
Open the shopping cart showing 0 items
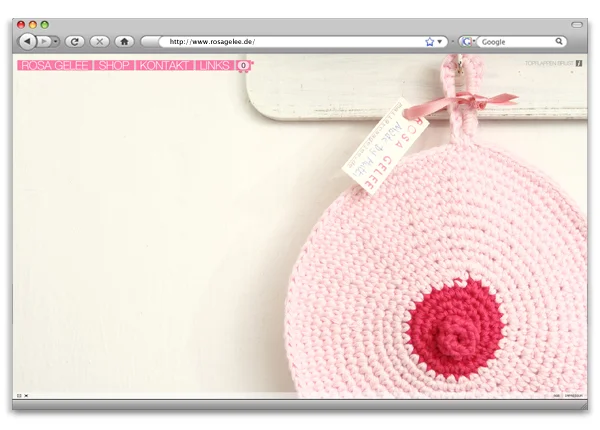pyautogui.click(x=244, y=65)
